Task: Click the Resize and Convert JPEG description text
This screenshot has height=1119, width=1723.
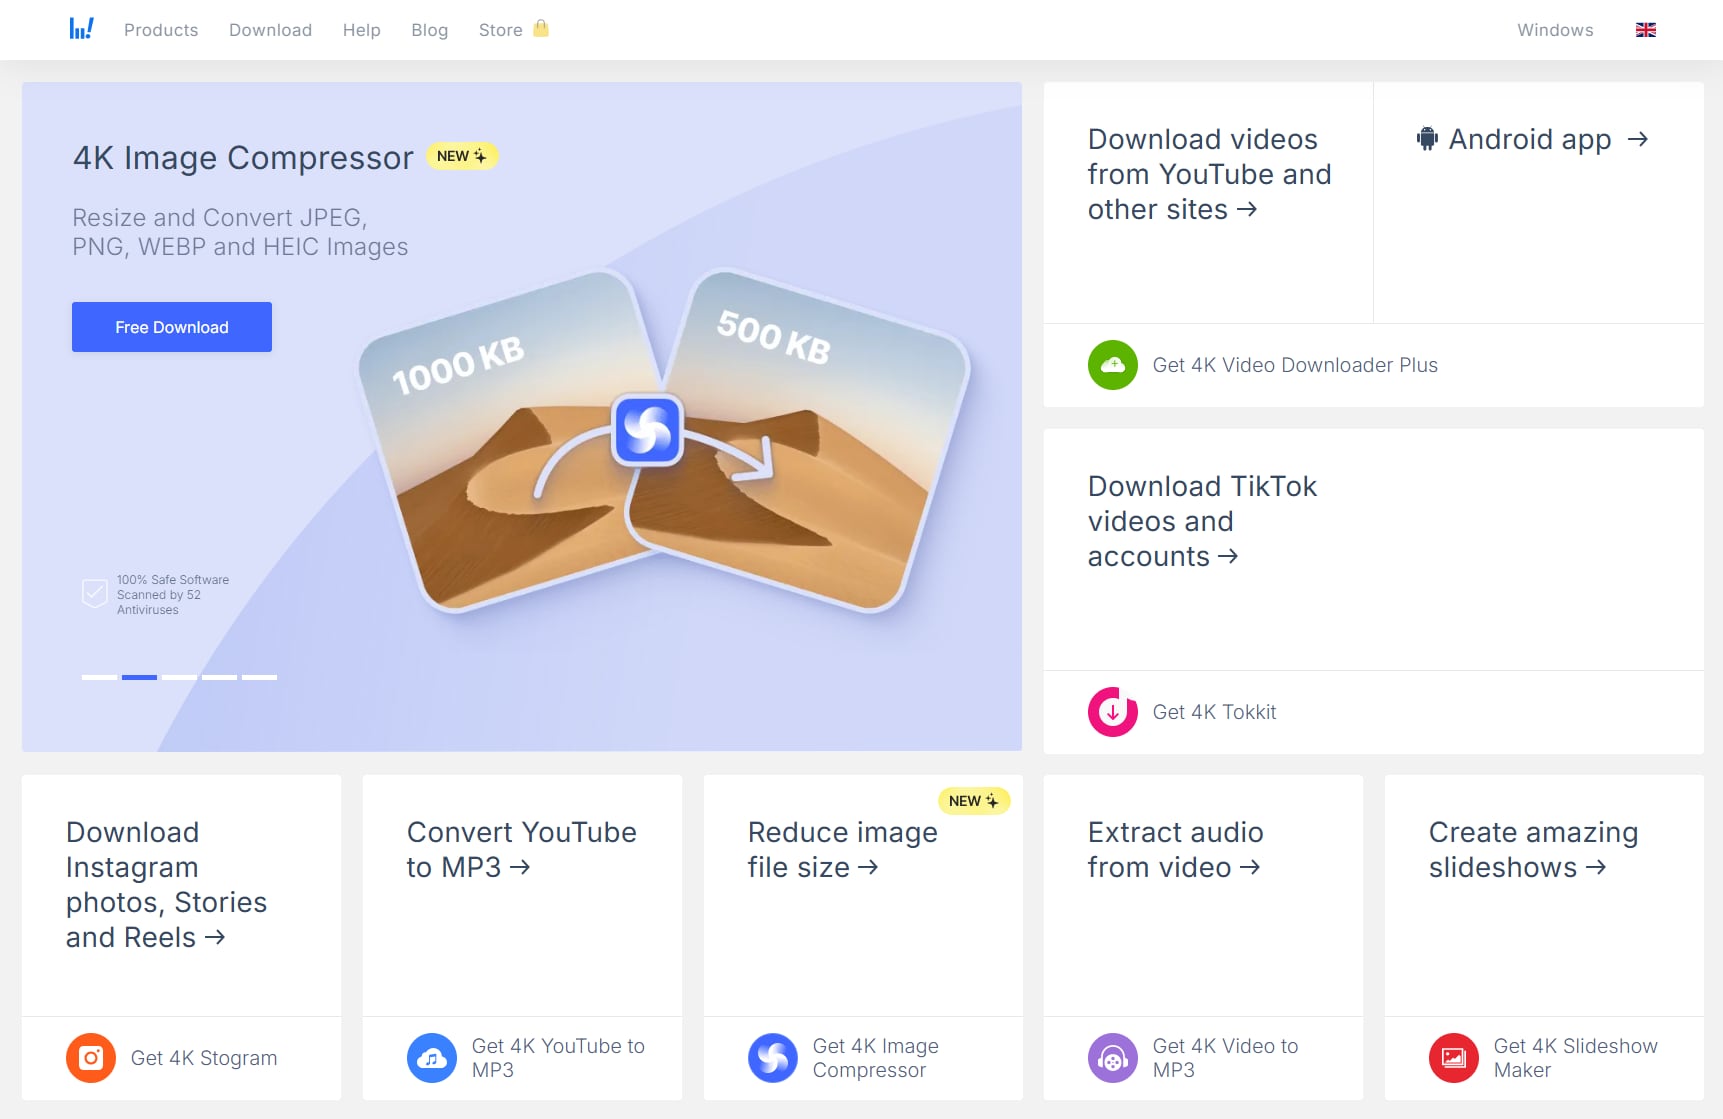Action: (240, 232)
